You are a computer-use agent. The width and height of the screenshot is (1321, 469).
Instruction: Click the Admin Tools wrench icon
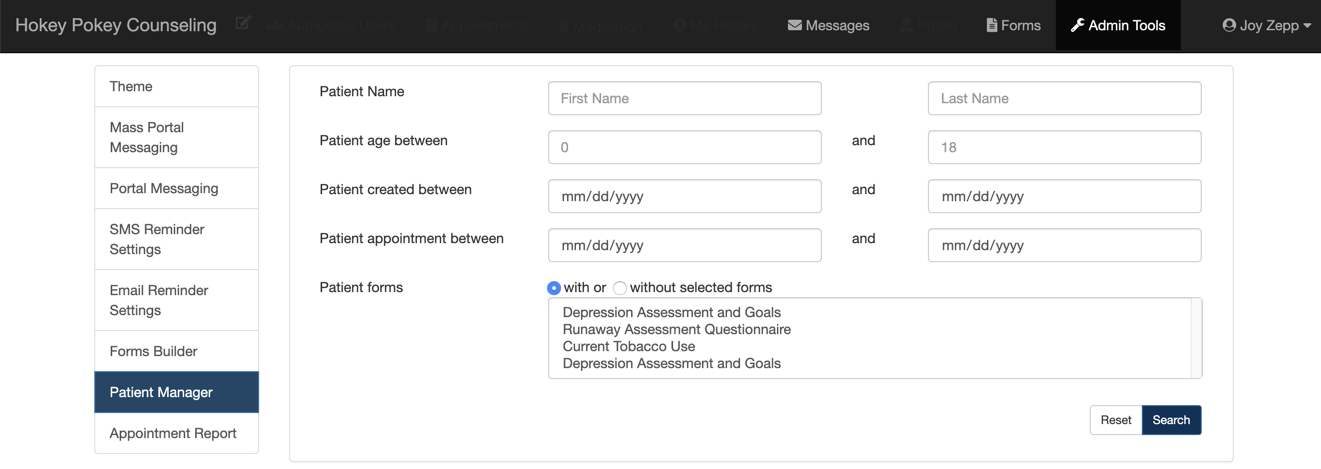coord(1077,26)
